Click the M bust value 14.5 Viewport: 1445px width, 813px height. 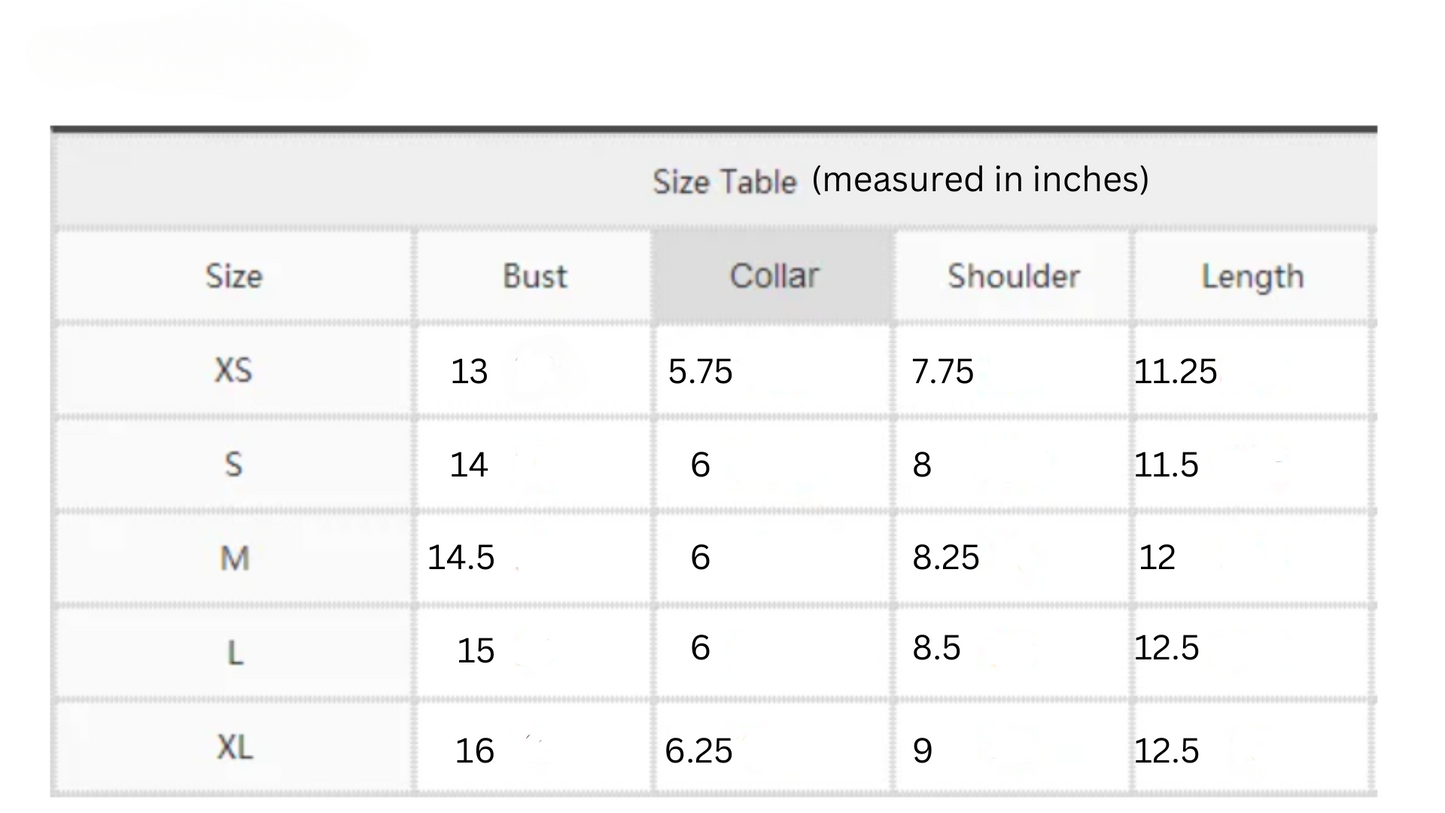click(x=461, y=558)
